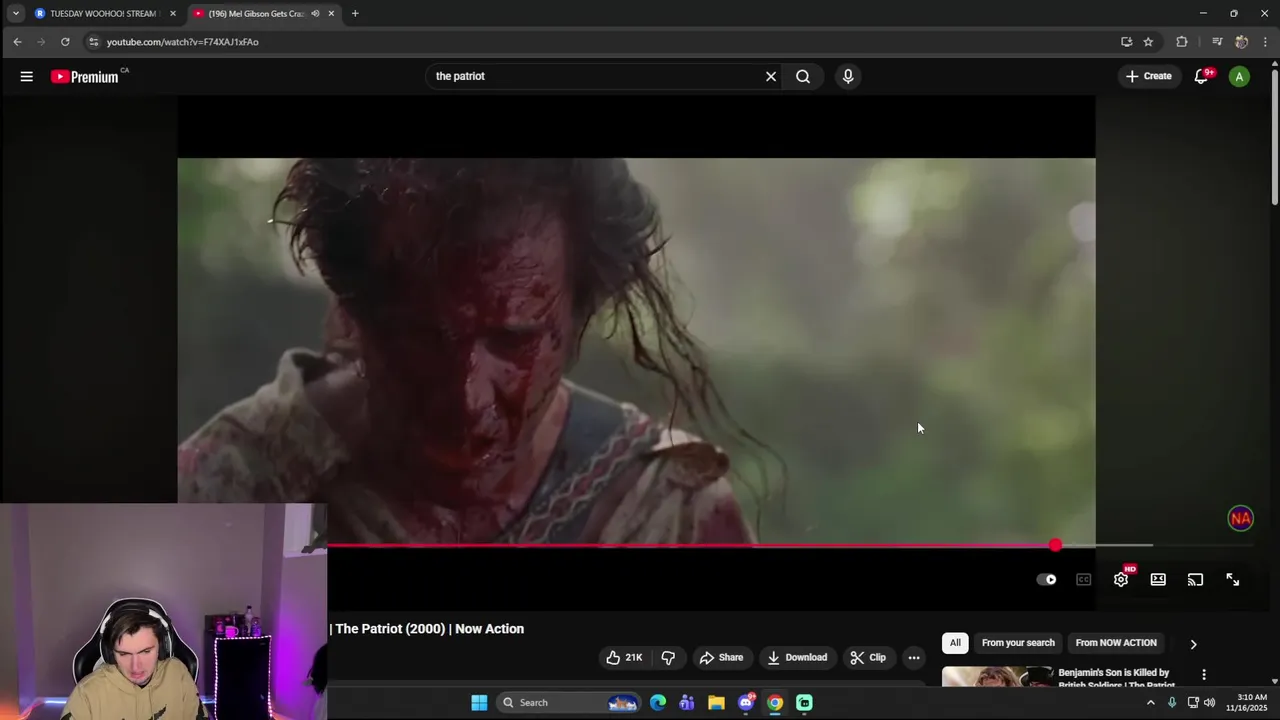Mute the tab using its speaker icon
This screenshot has width=1280, height=720.
[x=315, y=14]
